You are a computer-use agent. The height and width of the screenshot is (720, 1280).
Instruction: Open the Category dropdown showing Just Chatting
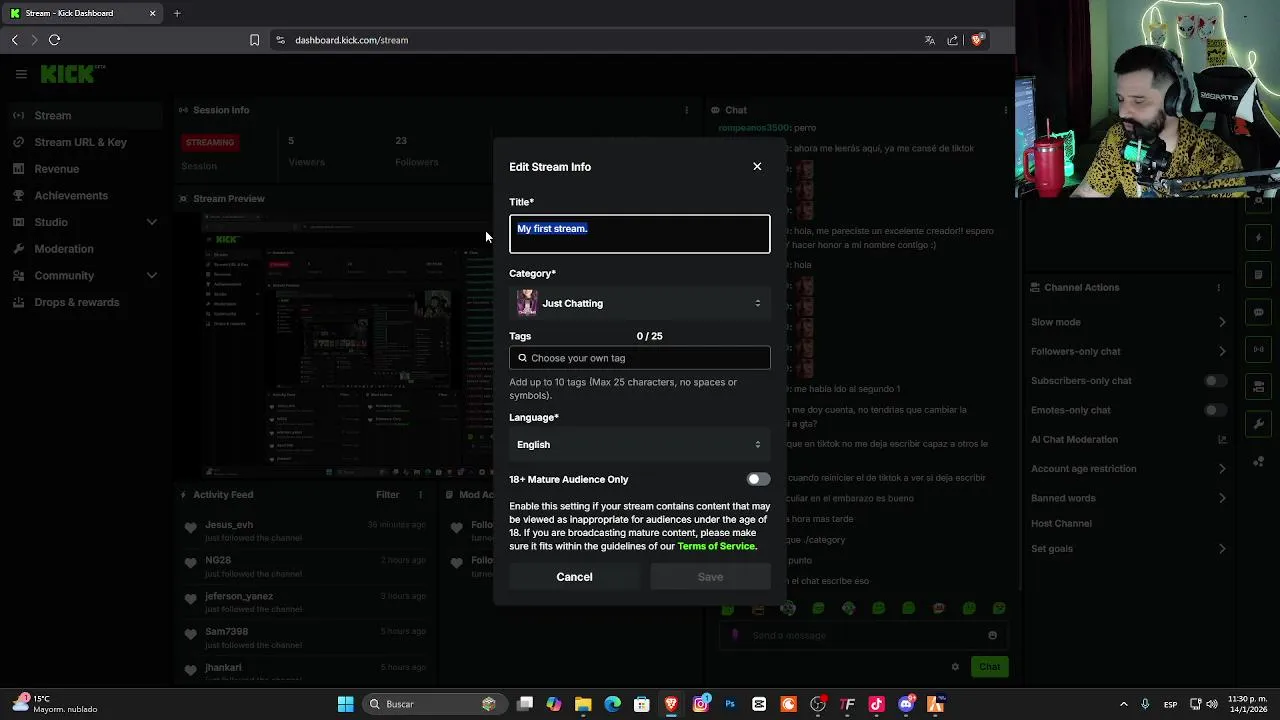pyautogui.click(x=640, y=303)
